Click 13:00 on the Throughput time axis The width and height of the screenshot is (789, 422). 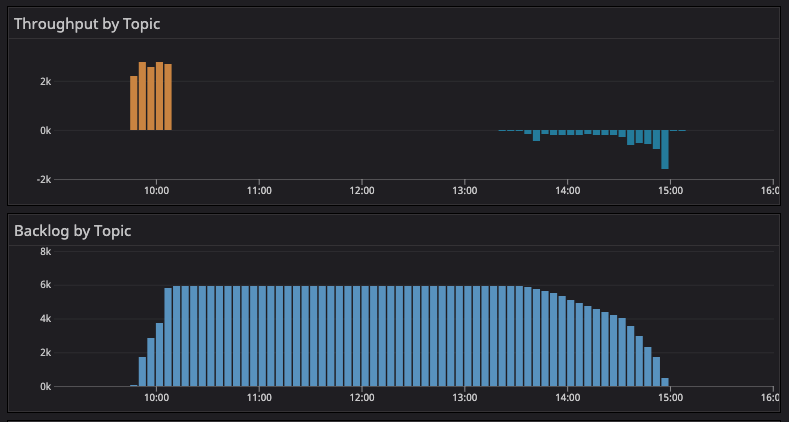click(464, 191)
